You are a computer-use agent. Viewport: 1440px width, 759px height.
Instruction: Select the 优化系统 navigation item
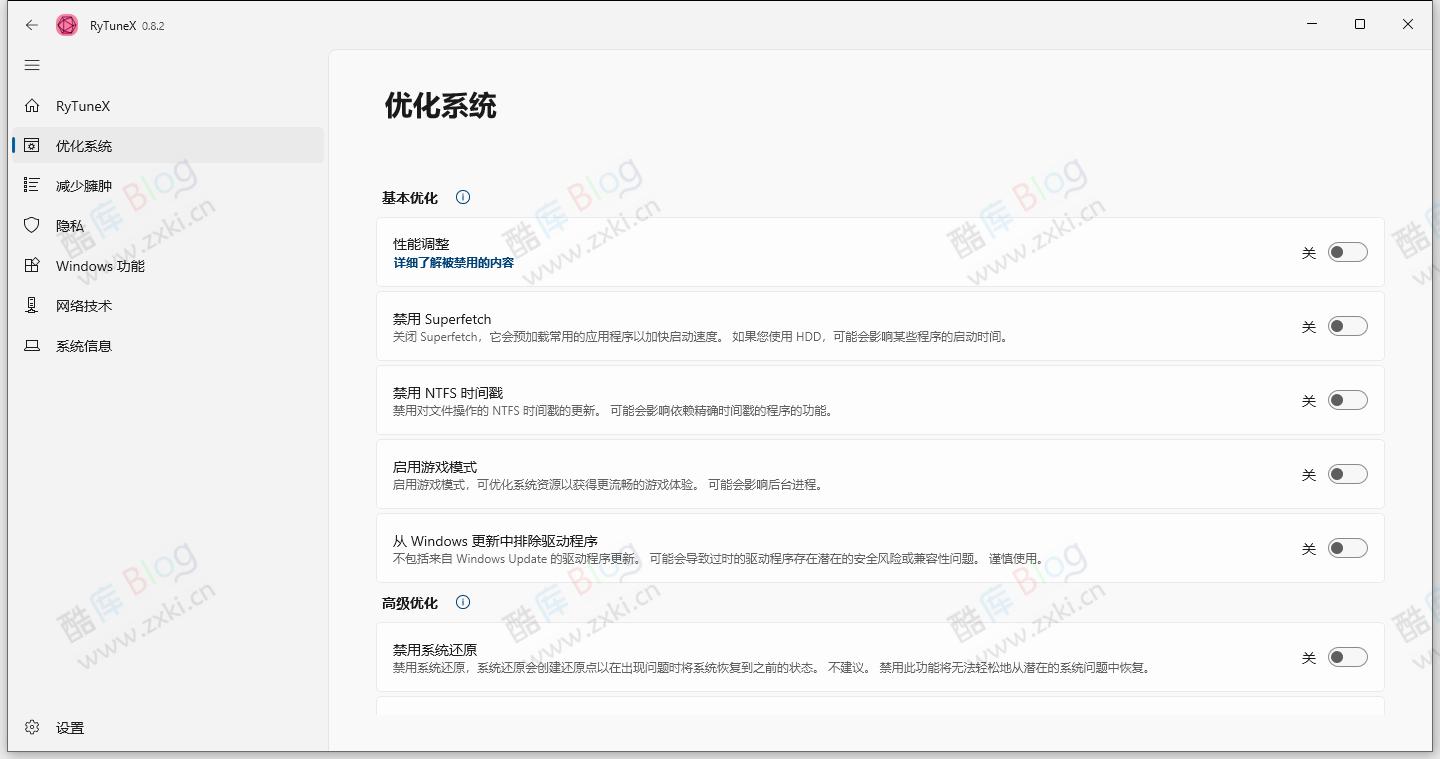click(x=84, y=145)
